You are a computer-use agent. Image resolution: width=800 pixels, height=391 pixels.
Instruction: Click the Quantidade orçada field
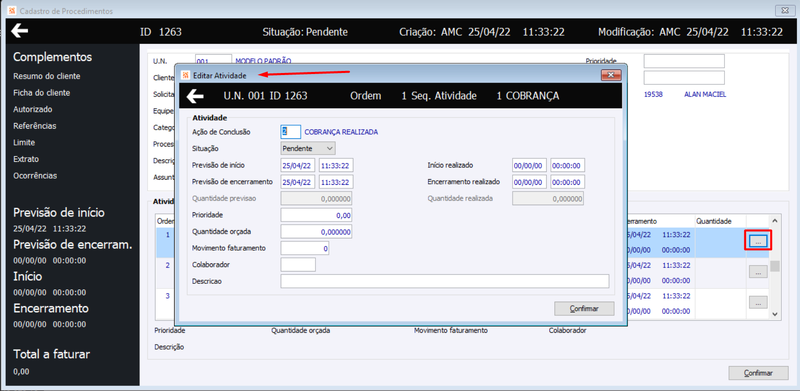(x=316, y=232)
